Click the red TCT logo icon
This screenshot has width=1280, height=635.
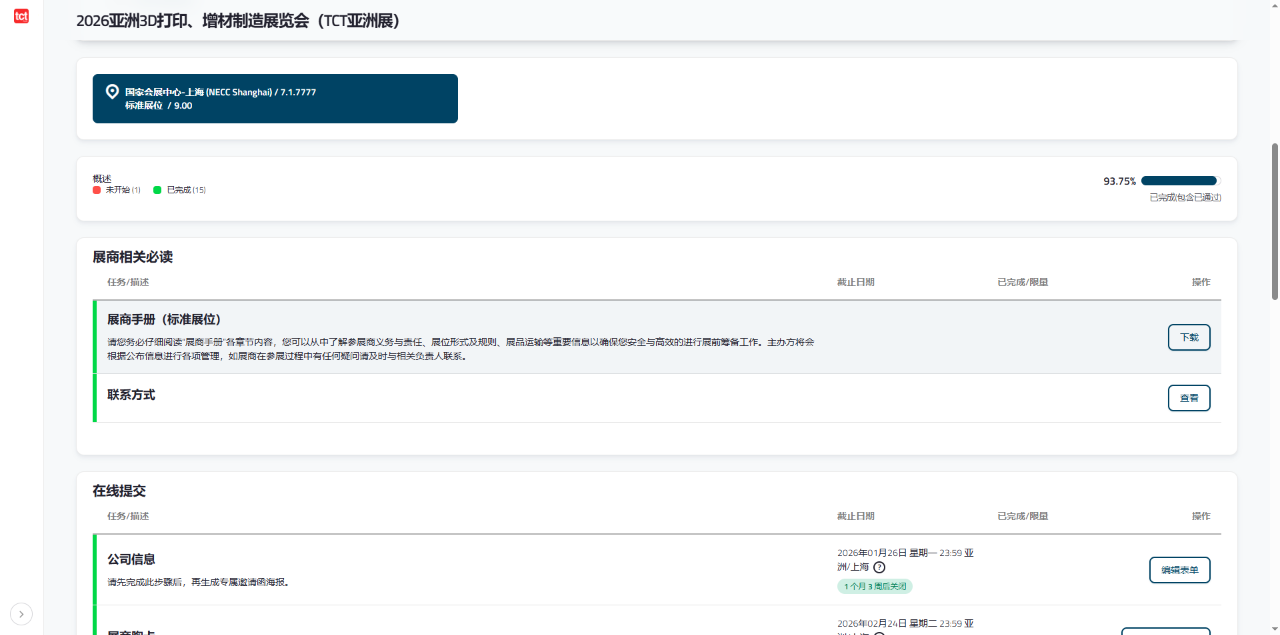(x=21, y=16)
